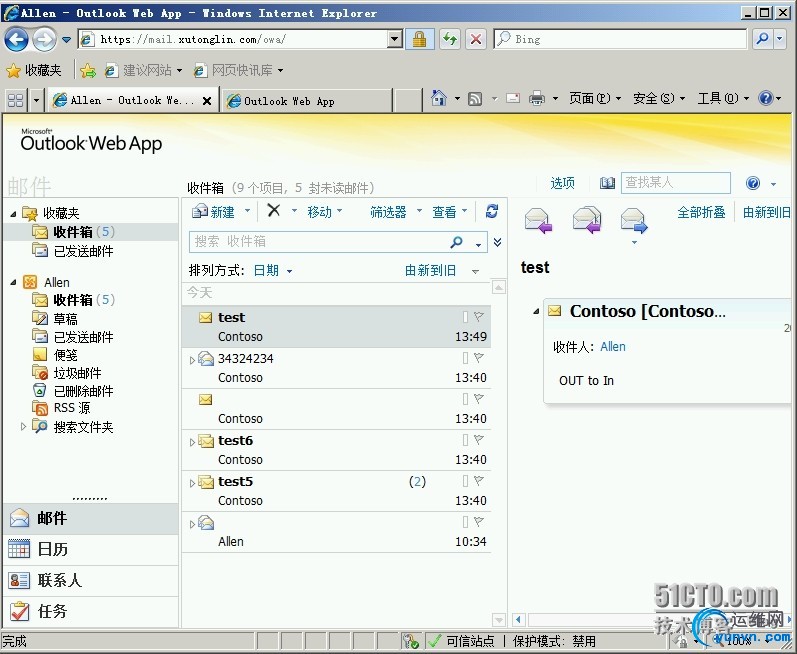Screen dimensions: 797x654
Task: Click the green Refresh page icon
Action: (450, 39)
